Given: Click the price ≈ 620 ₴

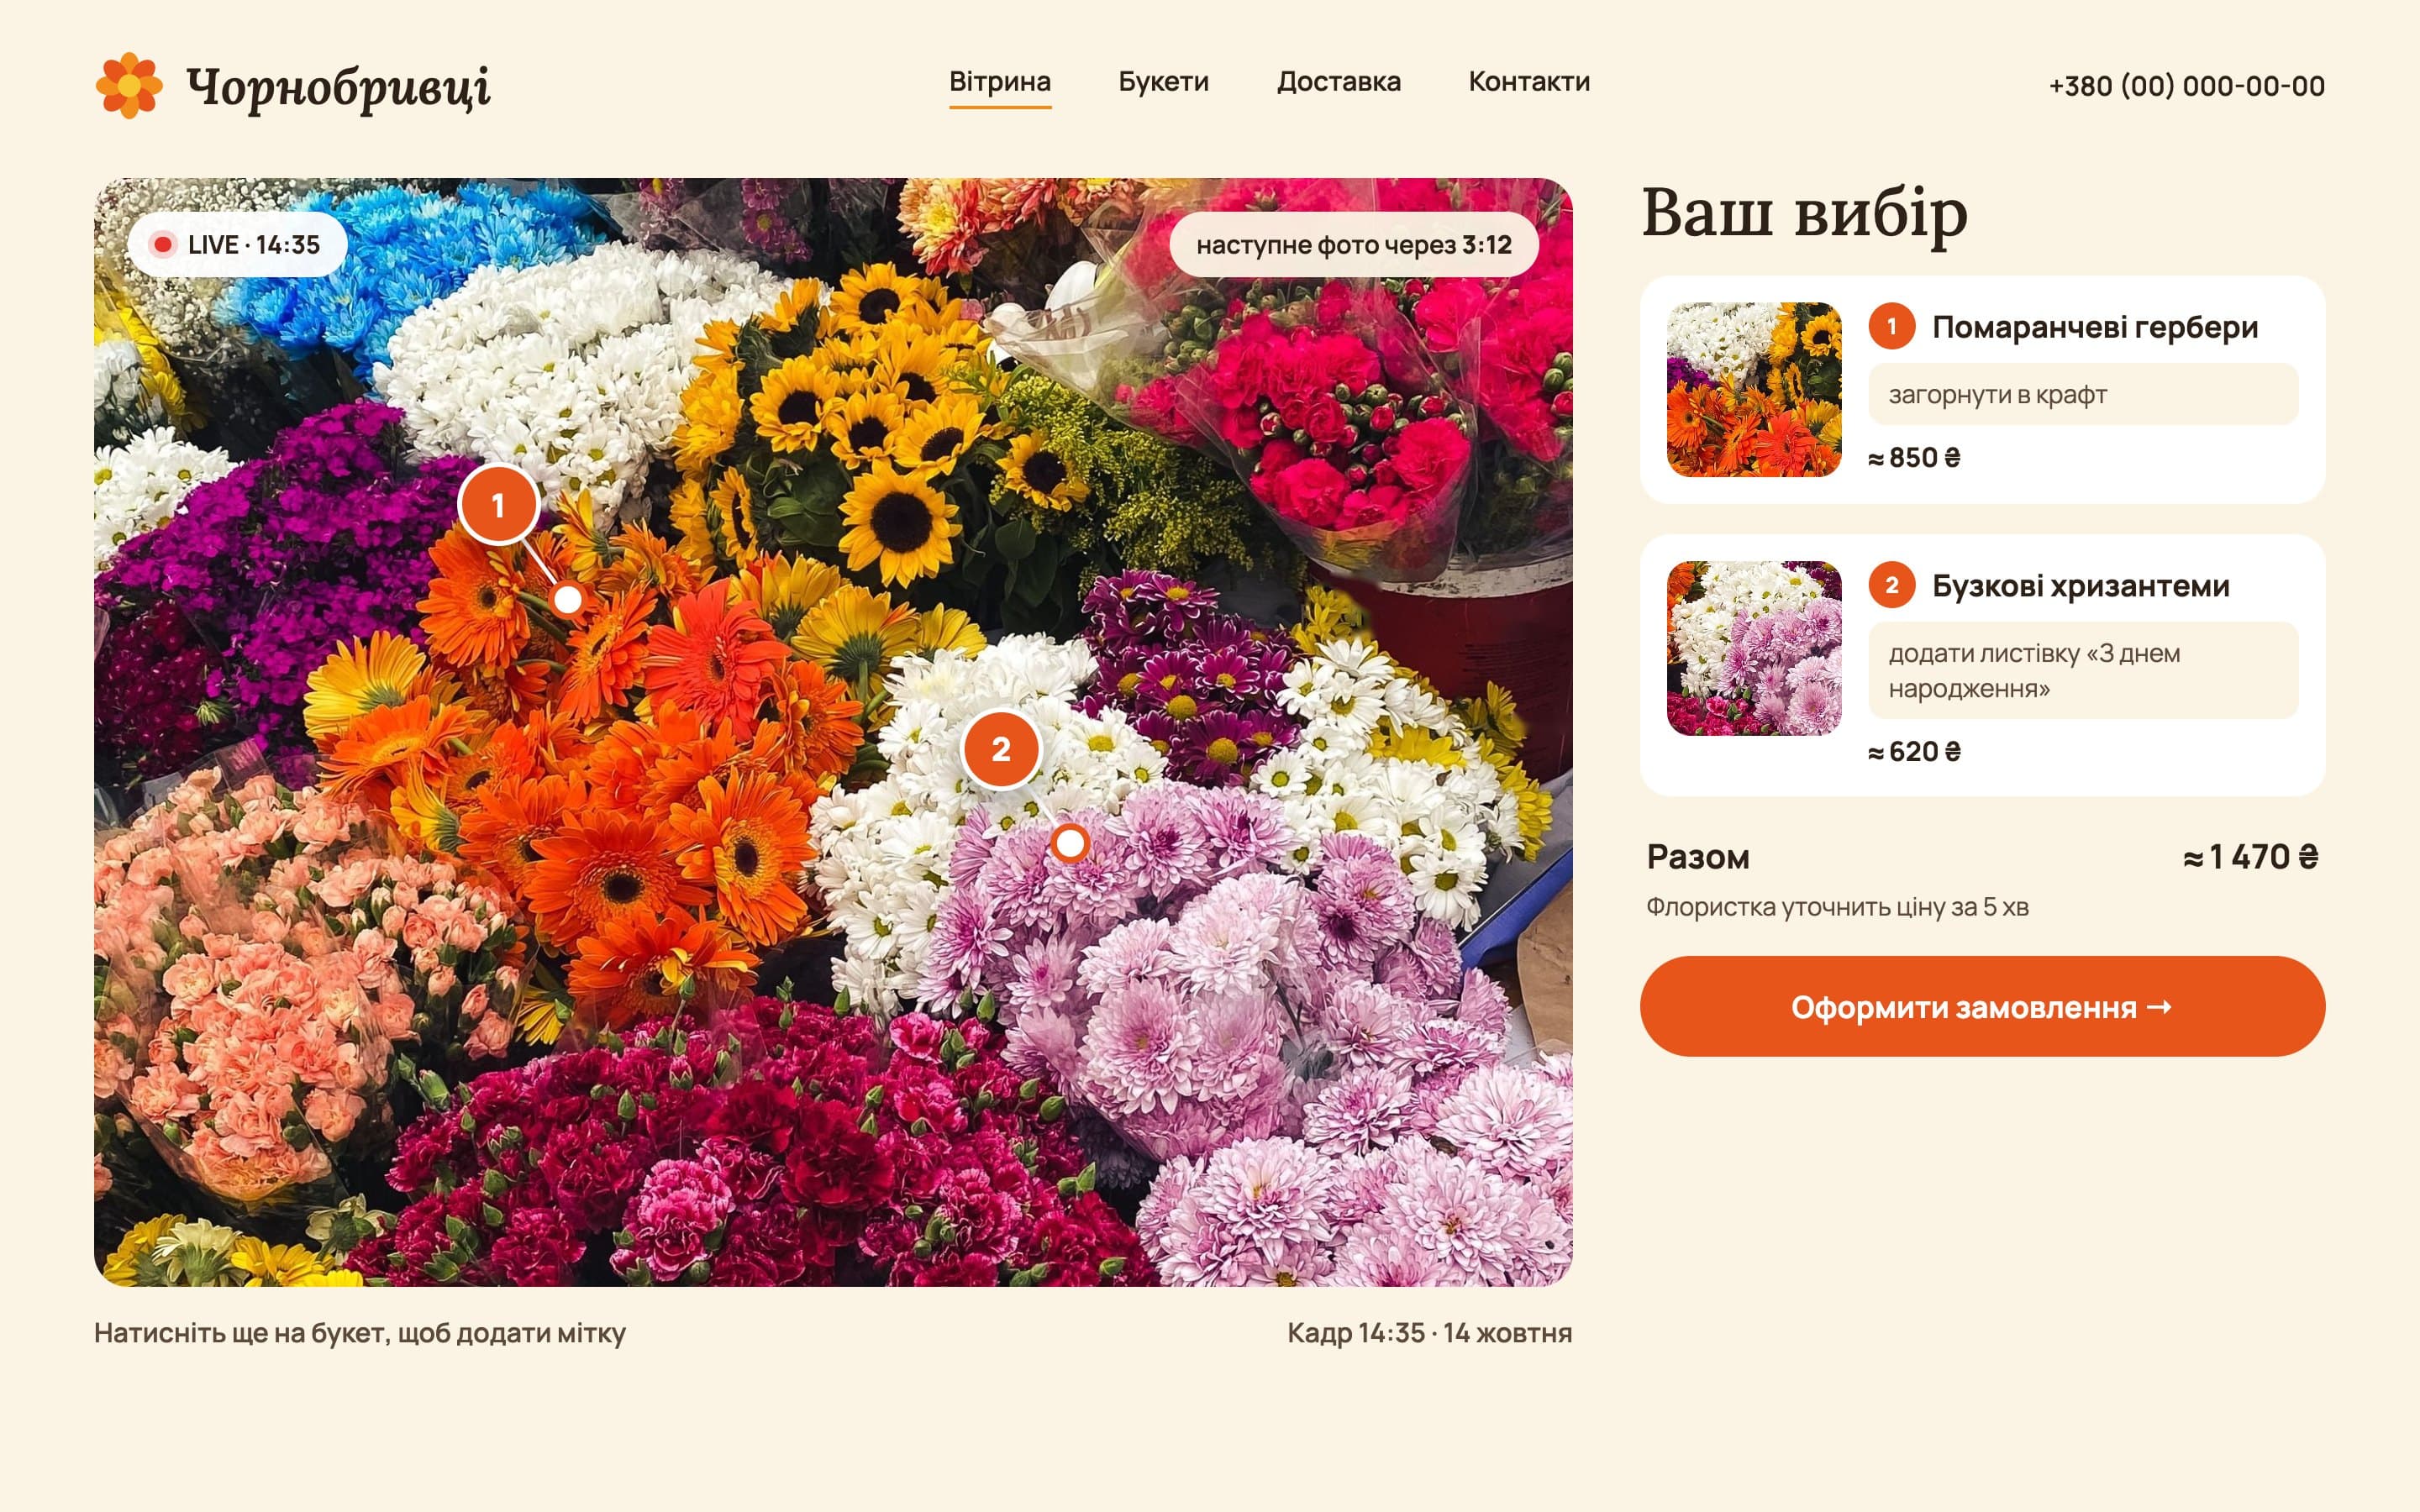Looking at the screenshot, I should coord(1914,751).
